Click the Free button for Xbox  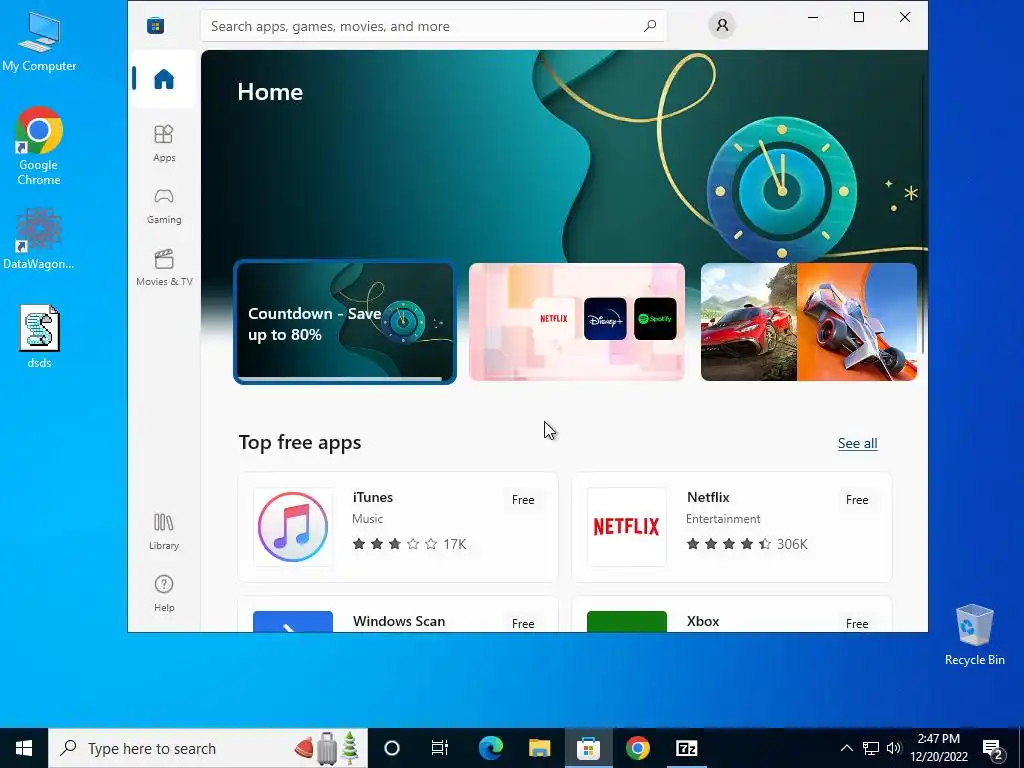pos(857,623)
